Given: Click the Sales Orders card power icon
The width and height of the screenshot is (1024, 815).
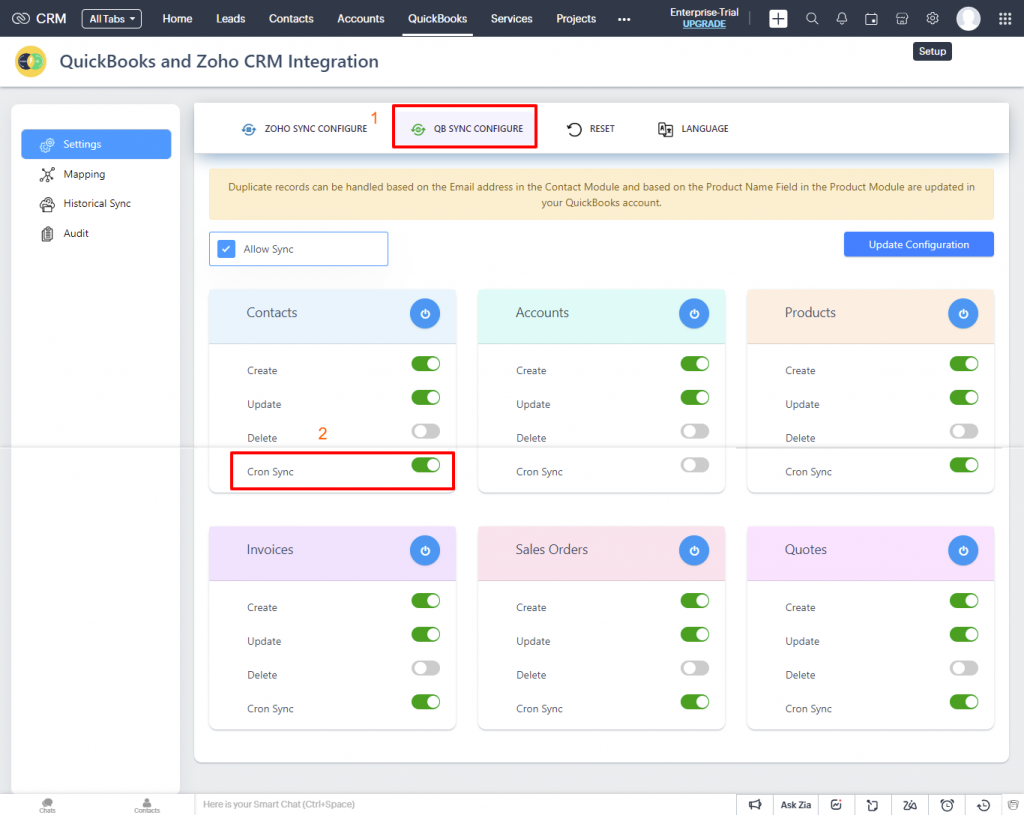Looking at the screenshot, I should coord(694,551).
